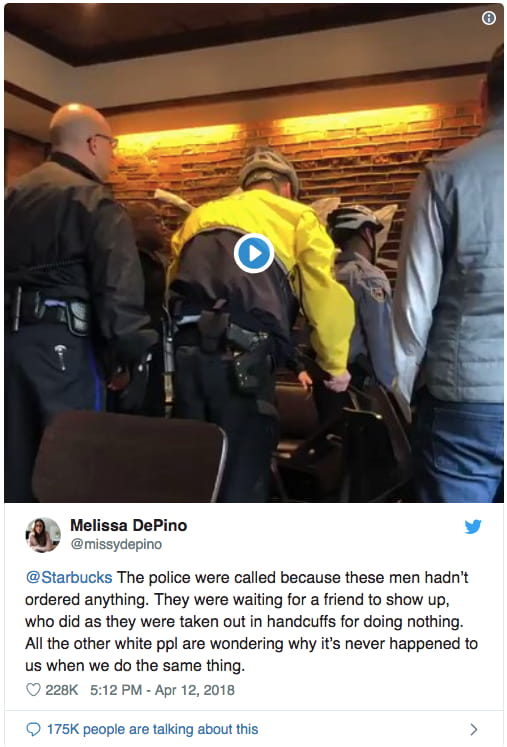Click the info icon on the video

[489, 18]
